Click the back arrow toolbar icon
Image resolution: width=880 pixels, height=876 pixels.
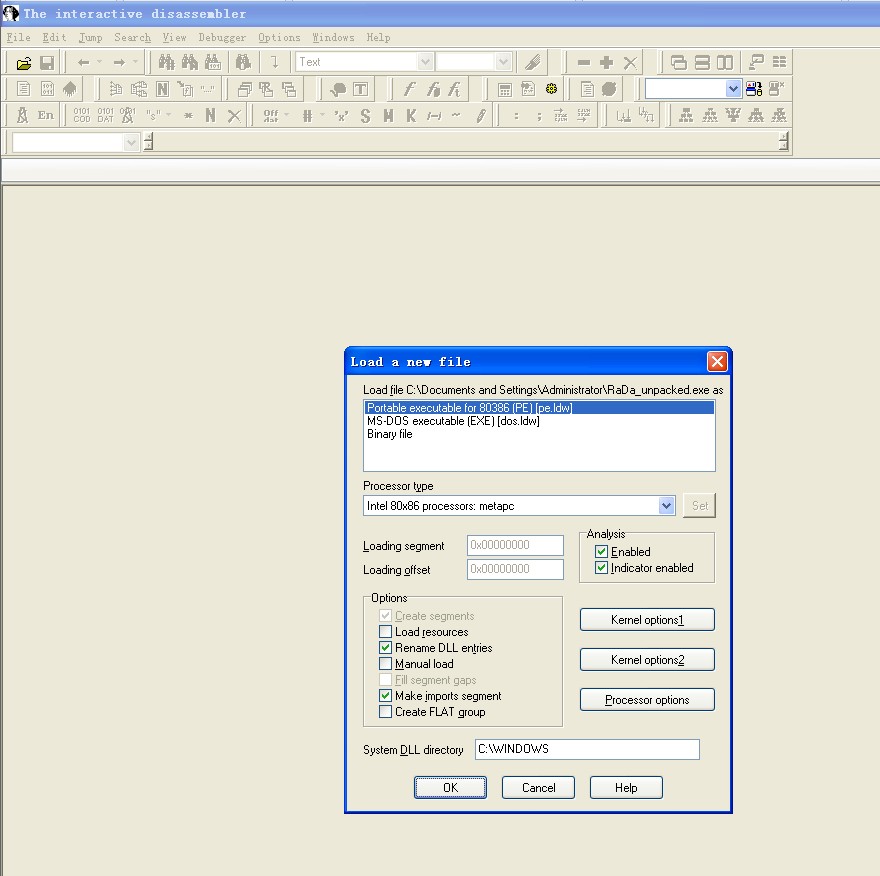click(84, 62)
